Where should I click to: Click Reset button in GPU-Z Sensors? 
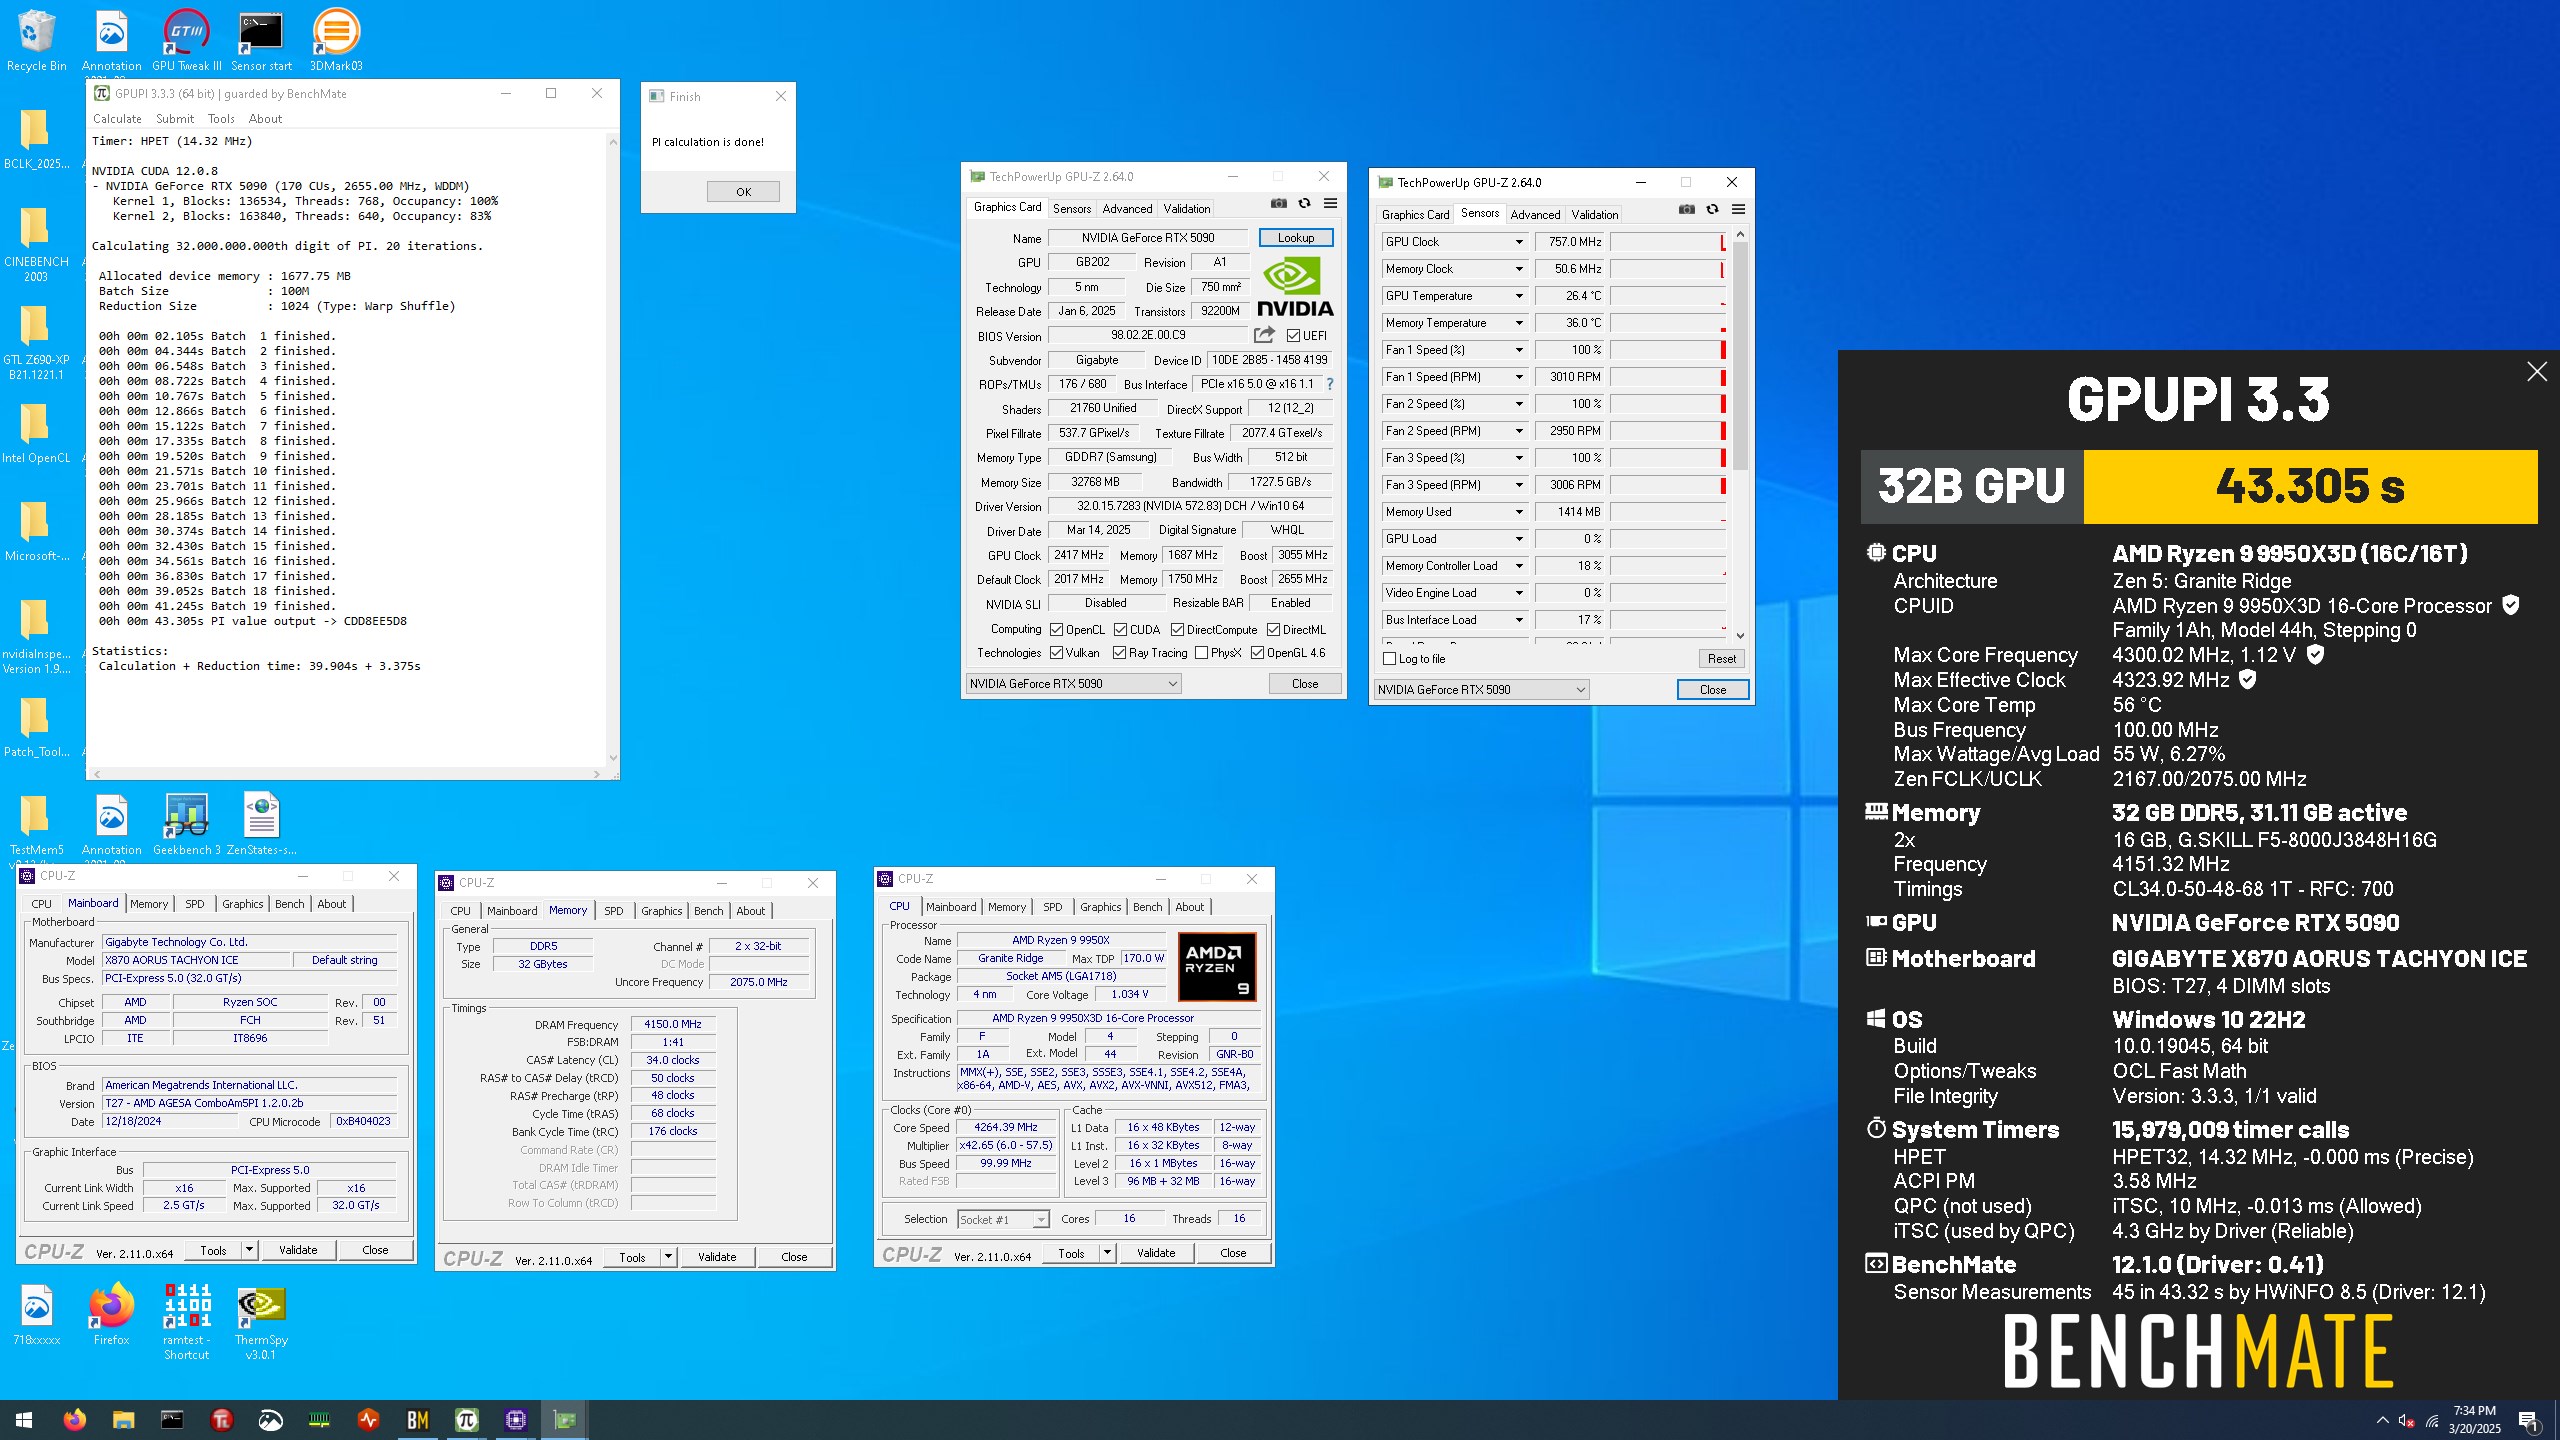pyautogui.click(x=1721, y=659)
